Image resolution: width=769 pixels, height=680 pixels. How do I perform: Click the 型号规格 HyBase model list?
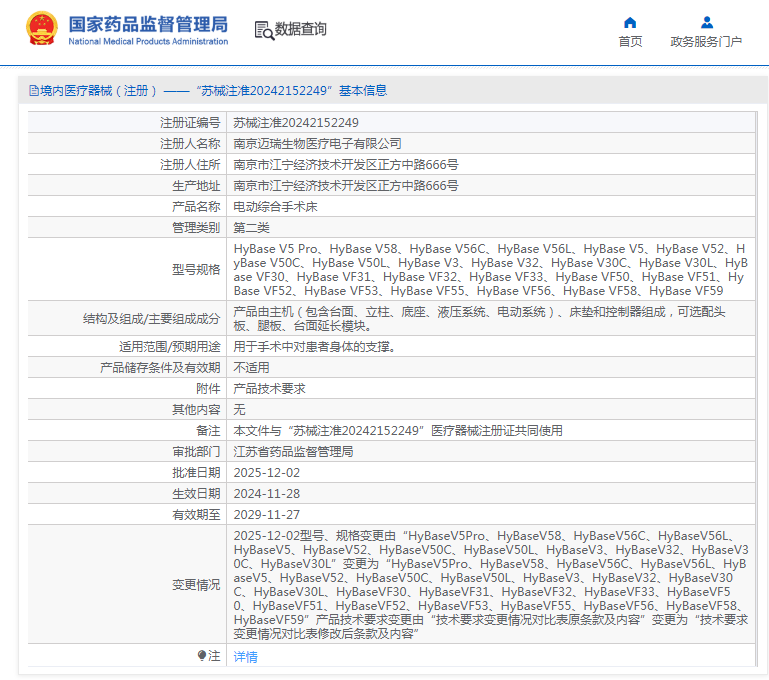point(490,270)
